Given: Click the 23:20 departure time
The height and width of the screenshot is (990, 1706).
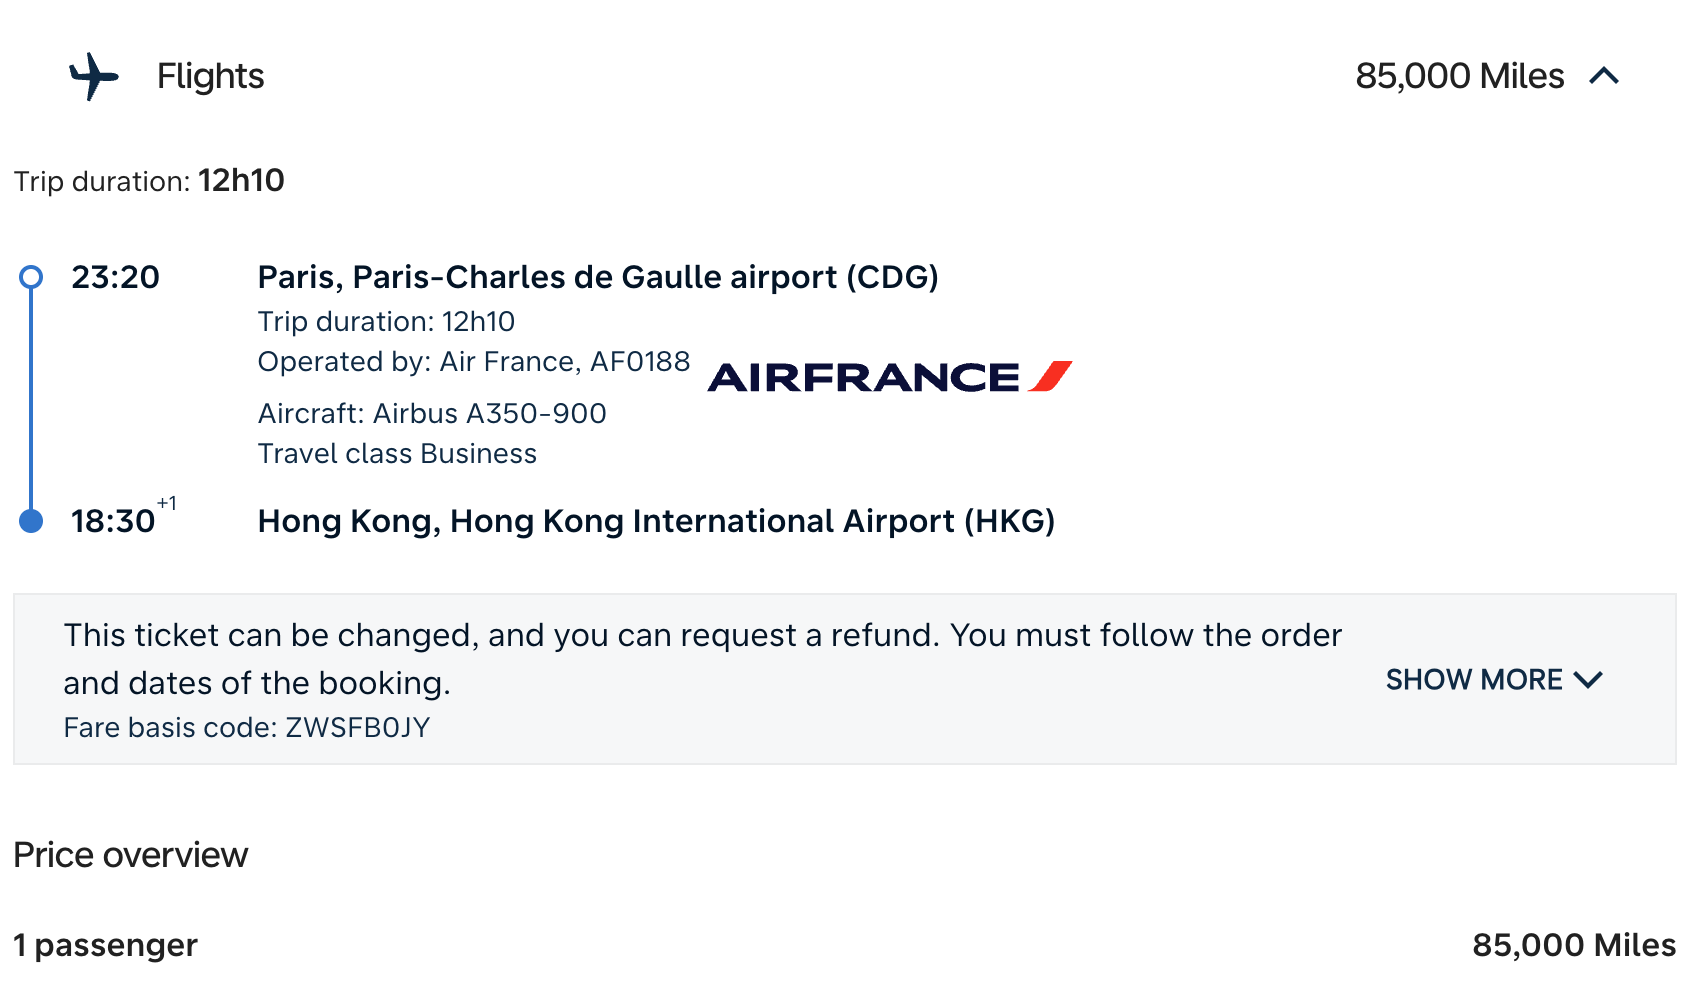Looking at the screenshot, I should [x=115, y=277].
